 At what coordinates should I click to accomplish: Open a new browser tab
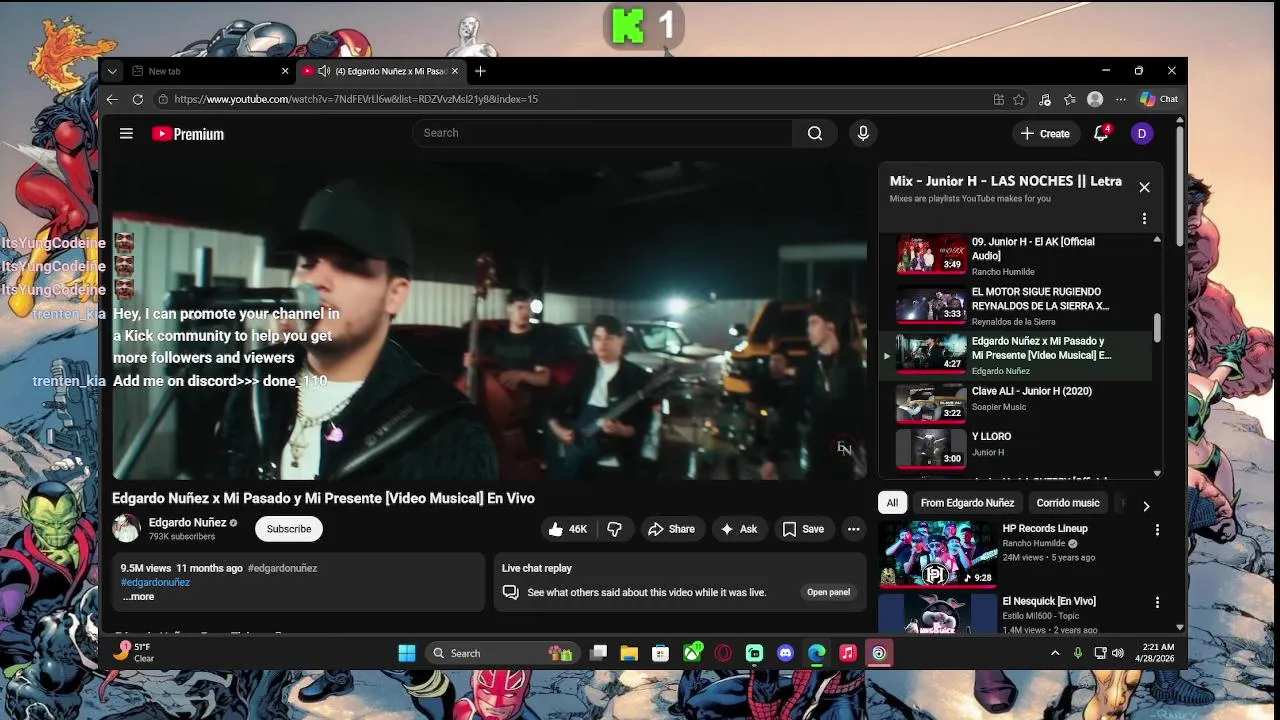[x=480, y=71]
